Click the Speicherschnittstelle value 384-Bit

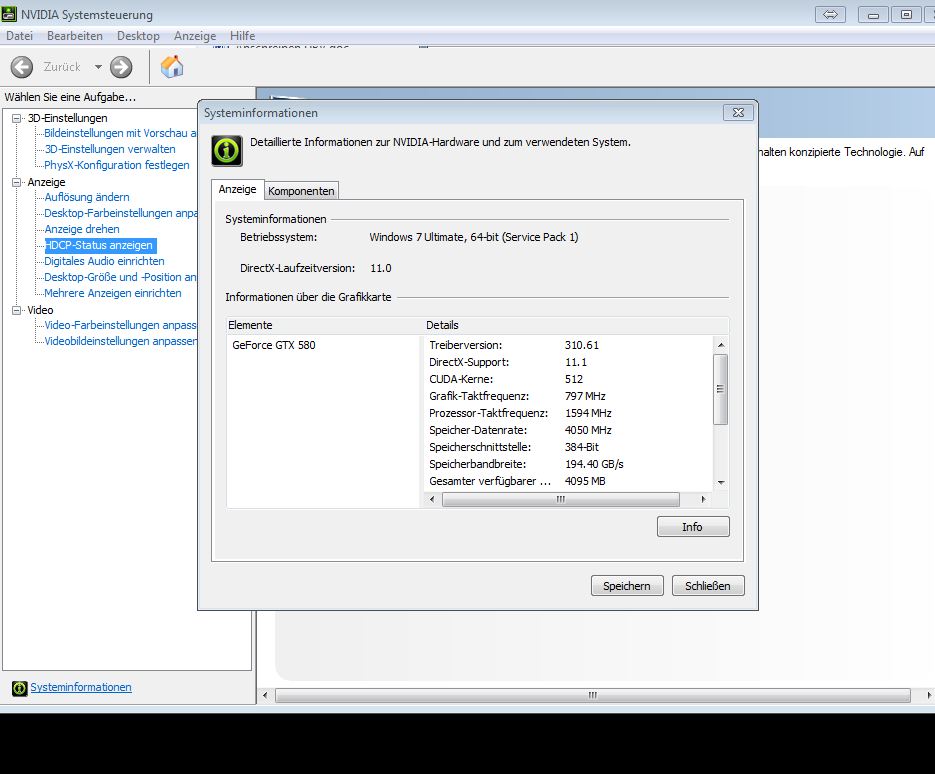tap(581, 447)
